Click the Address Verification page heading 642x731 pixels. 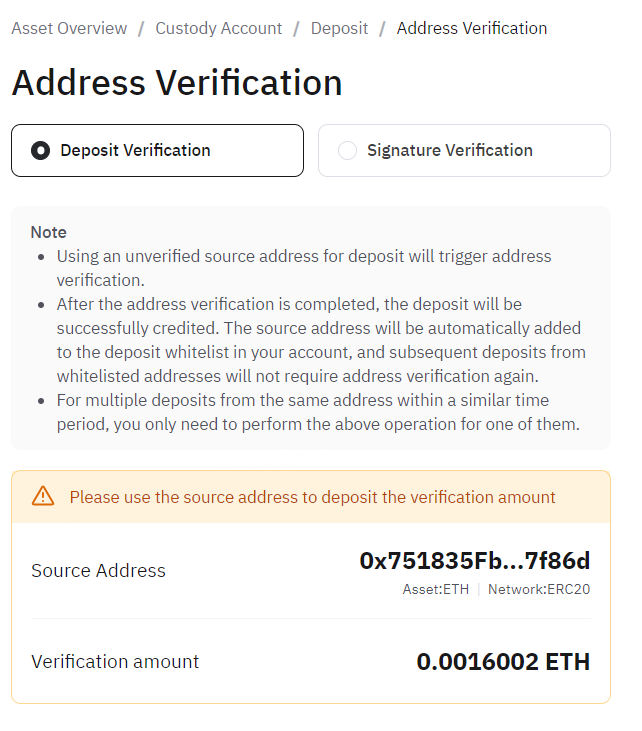(x=177, y=82)
